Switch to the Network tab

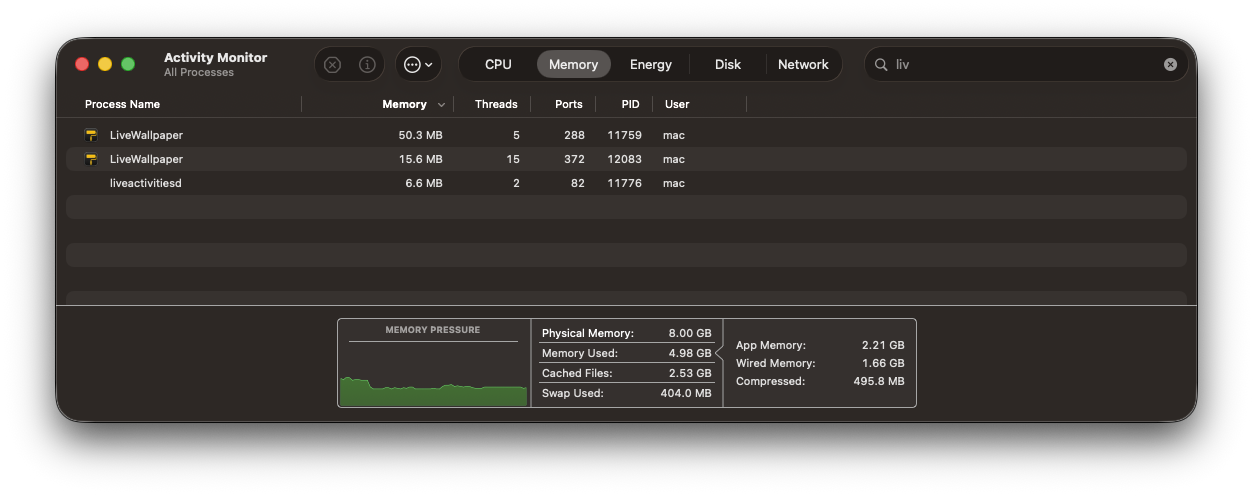pos(803,64)
